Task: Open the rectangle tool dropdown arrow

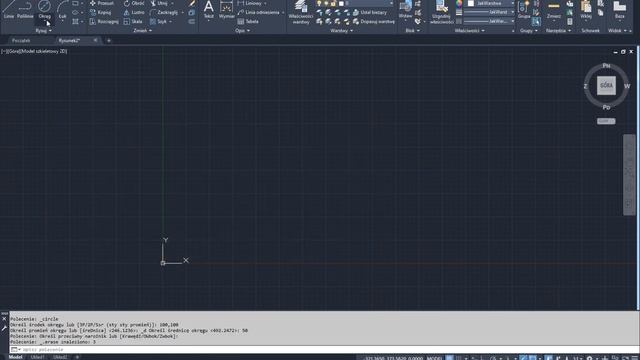Action: (x=82, y=3)
